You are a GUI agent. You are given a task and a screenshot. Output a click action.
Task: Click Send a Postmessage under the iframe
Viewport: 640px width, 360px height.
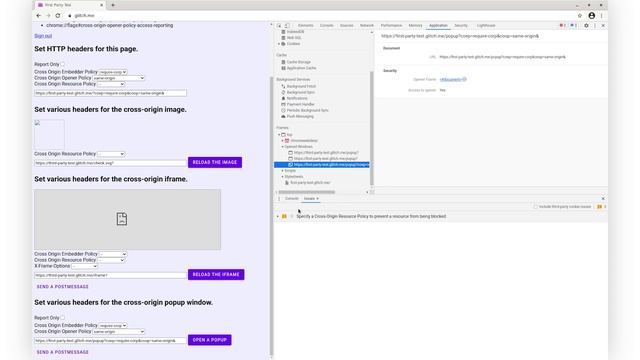[x=62, y=287]
